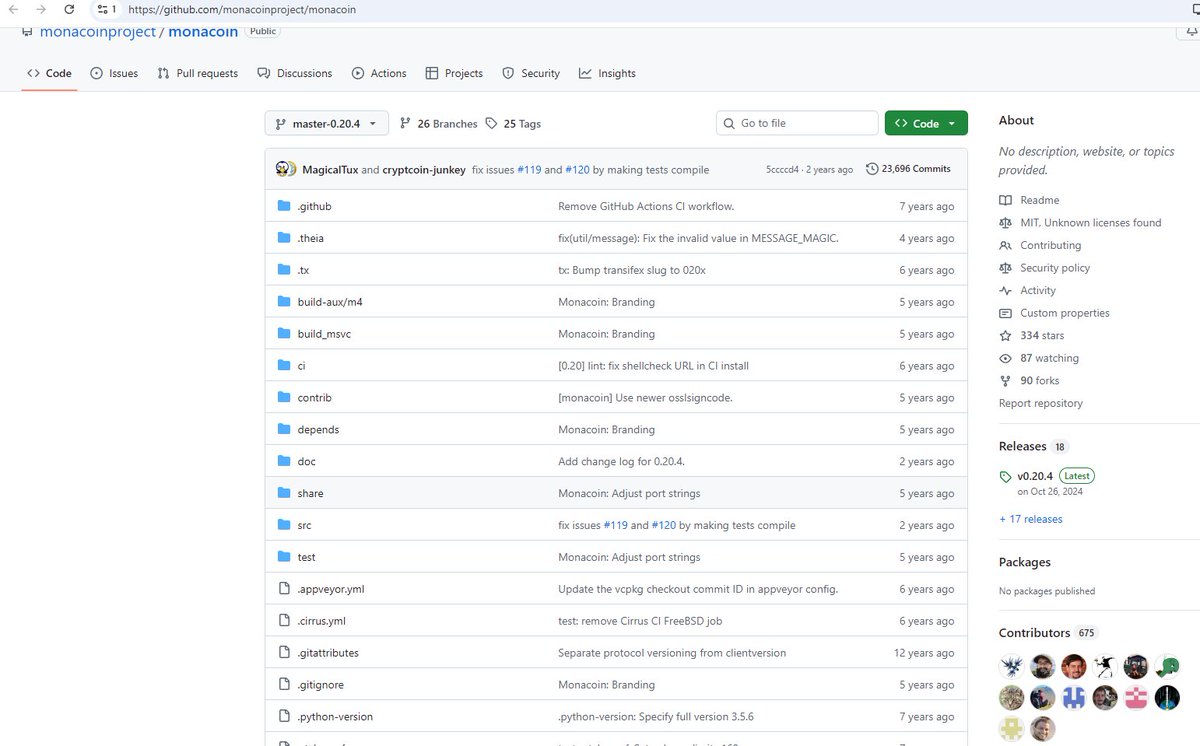Screen dimensions: 1200x746
Task: Open the Discussions tab
Action: coord(294,73)
